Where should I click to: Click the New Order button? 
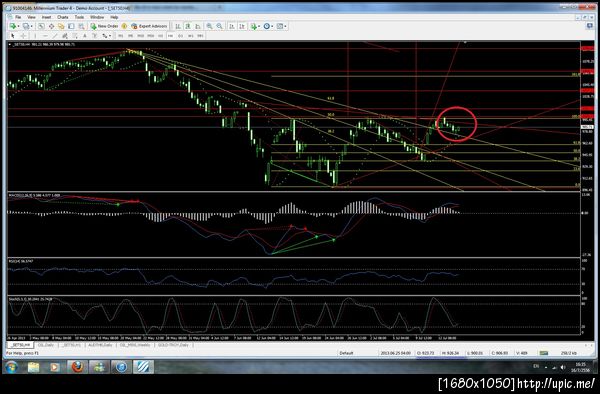point(104,26)
